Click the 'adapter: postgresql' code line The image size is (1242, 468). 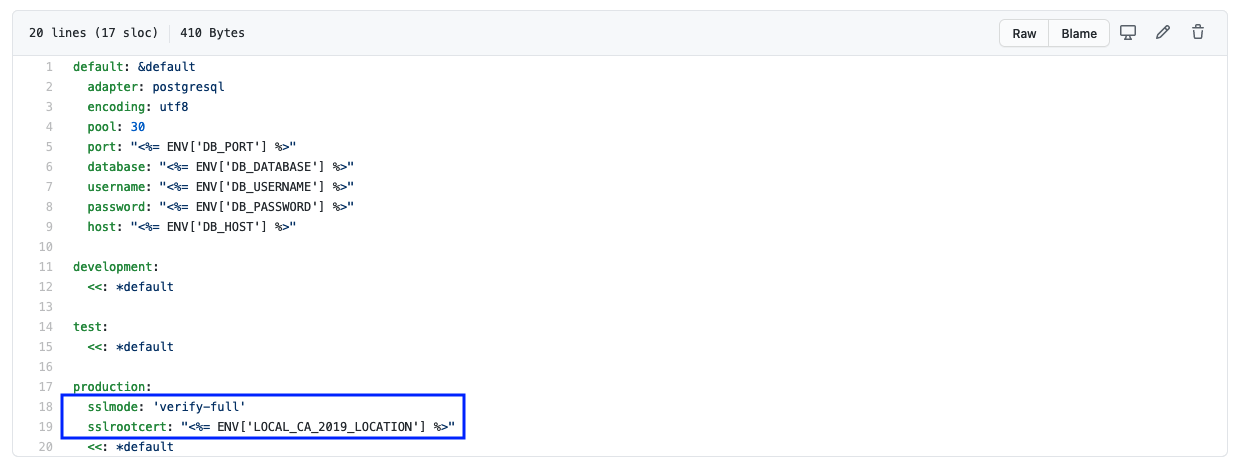click(x=155, y=87)
